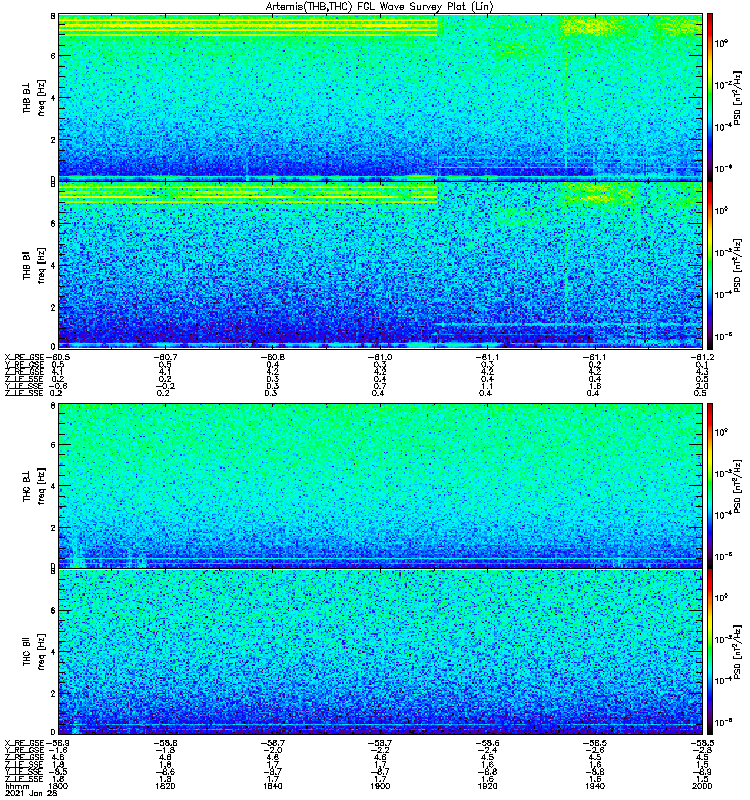Click the PSD [nT²/Hz] label of THB B⊥ panel
750x800 pixels.
coord(737,97)
